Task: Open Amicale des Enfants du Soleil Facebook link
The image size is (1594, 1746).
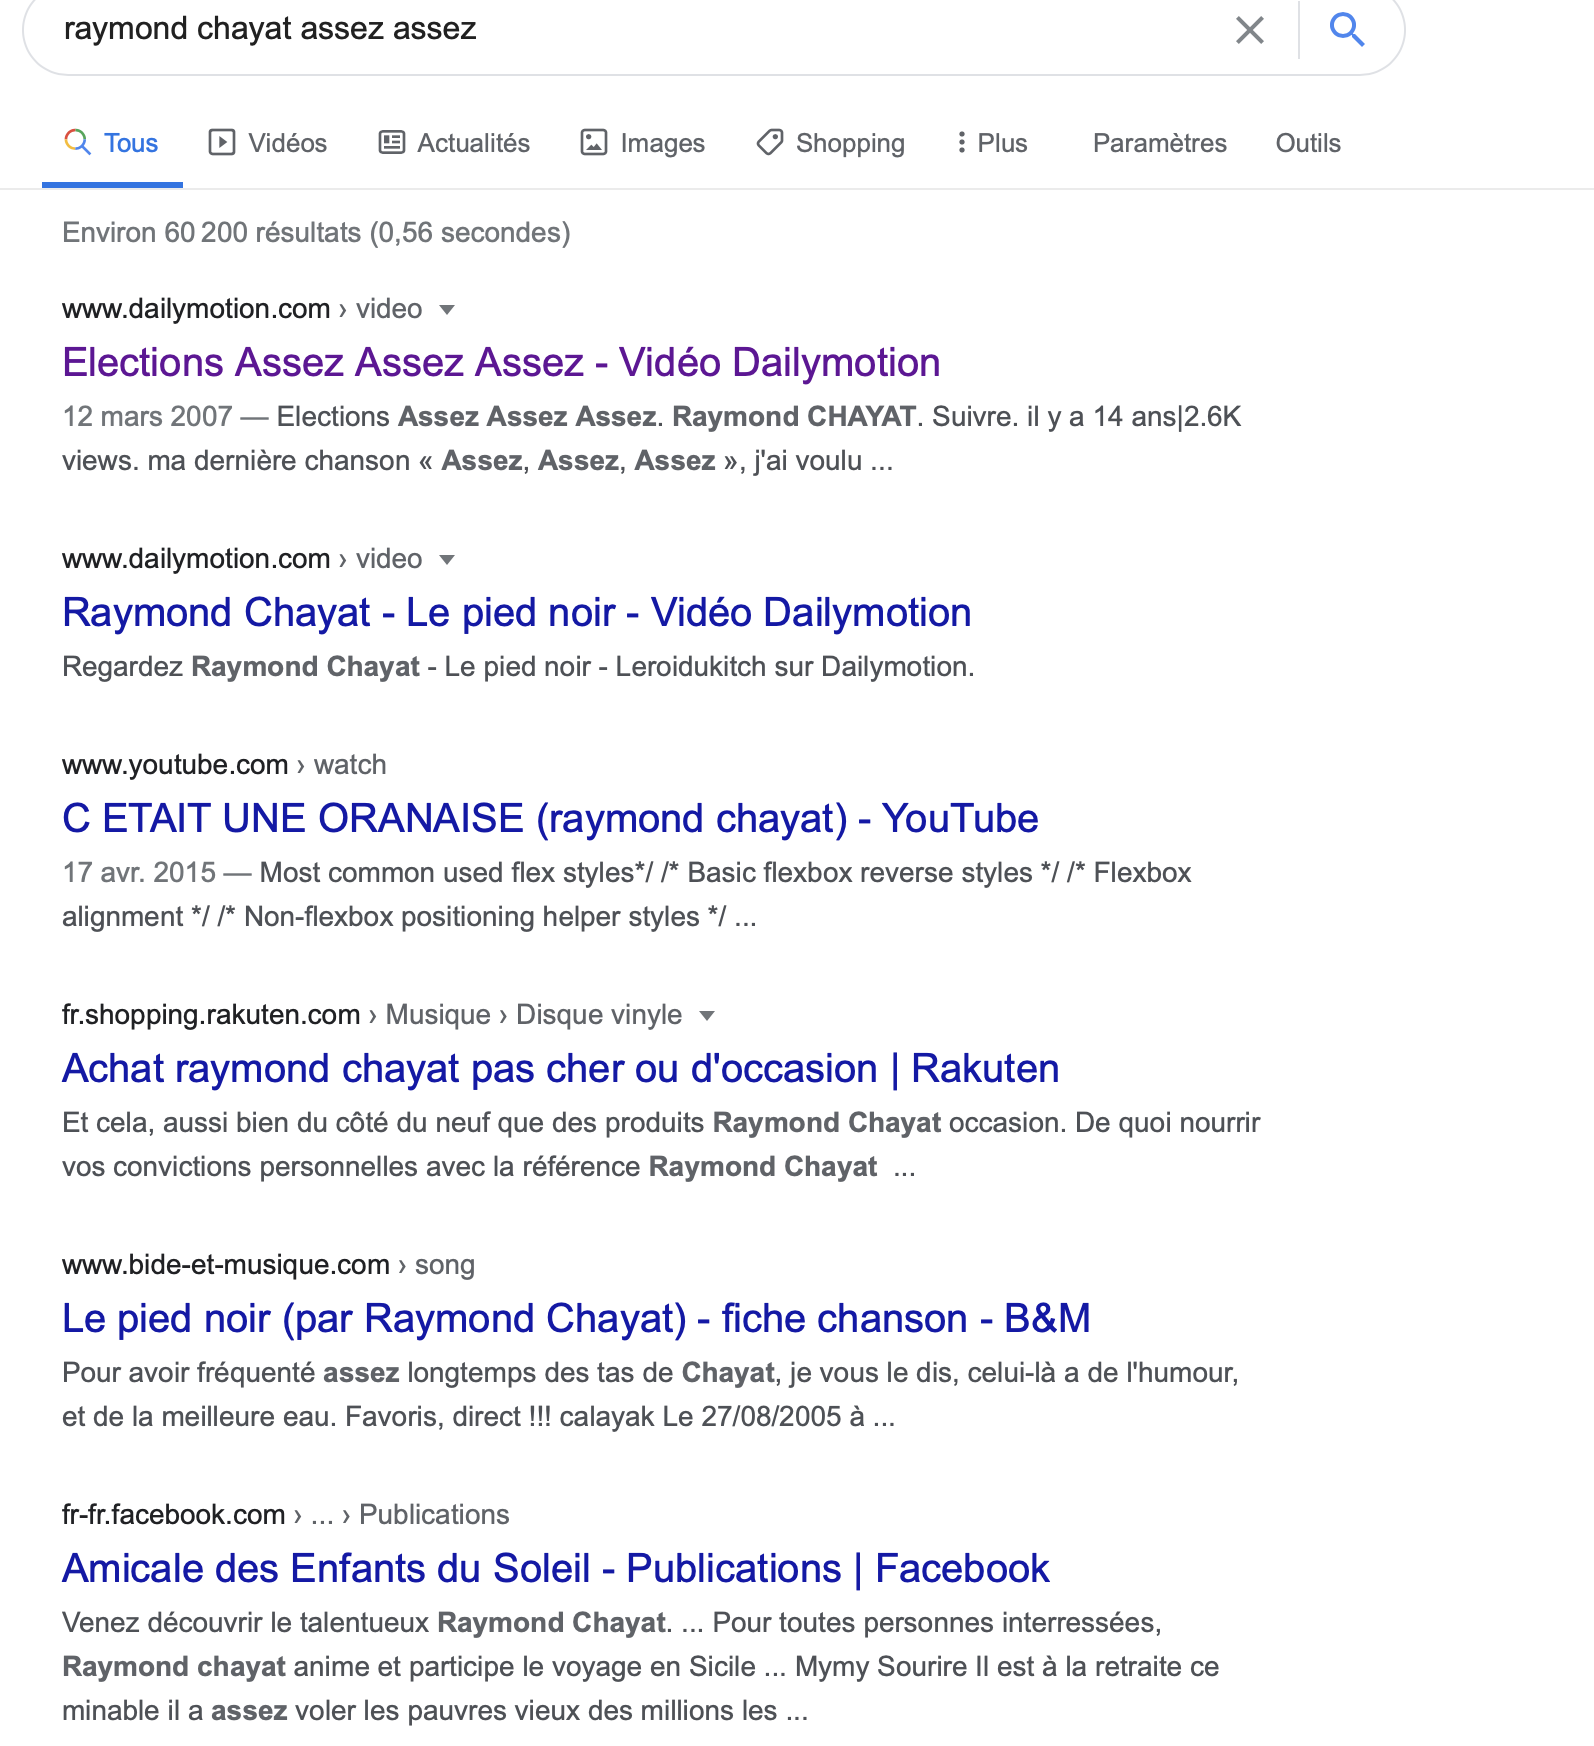Action: [x=555, y=1569]
